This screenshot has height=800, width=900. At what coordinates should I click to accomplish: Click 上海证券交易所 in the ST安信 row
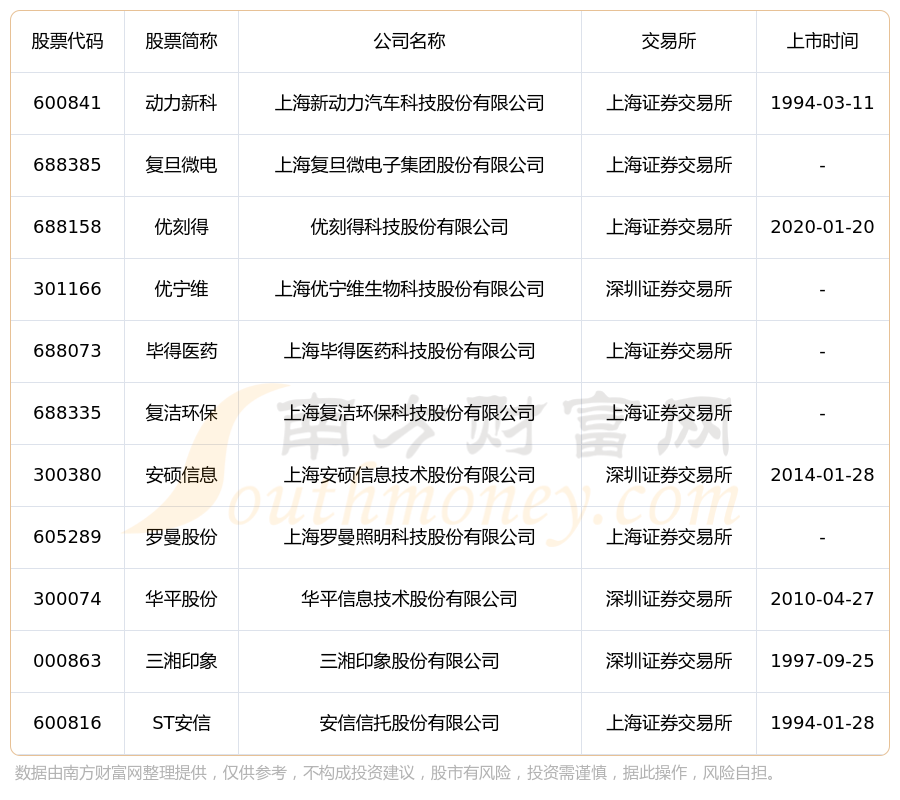coord(669,723)
